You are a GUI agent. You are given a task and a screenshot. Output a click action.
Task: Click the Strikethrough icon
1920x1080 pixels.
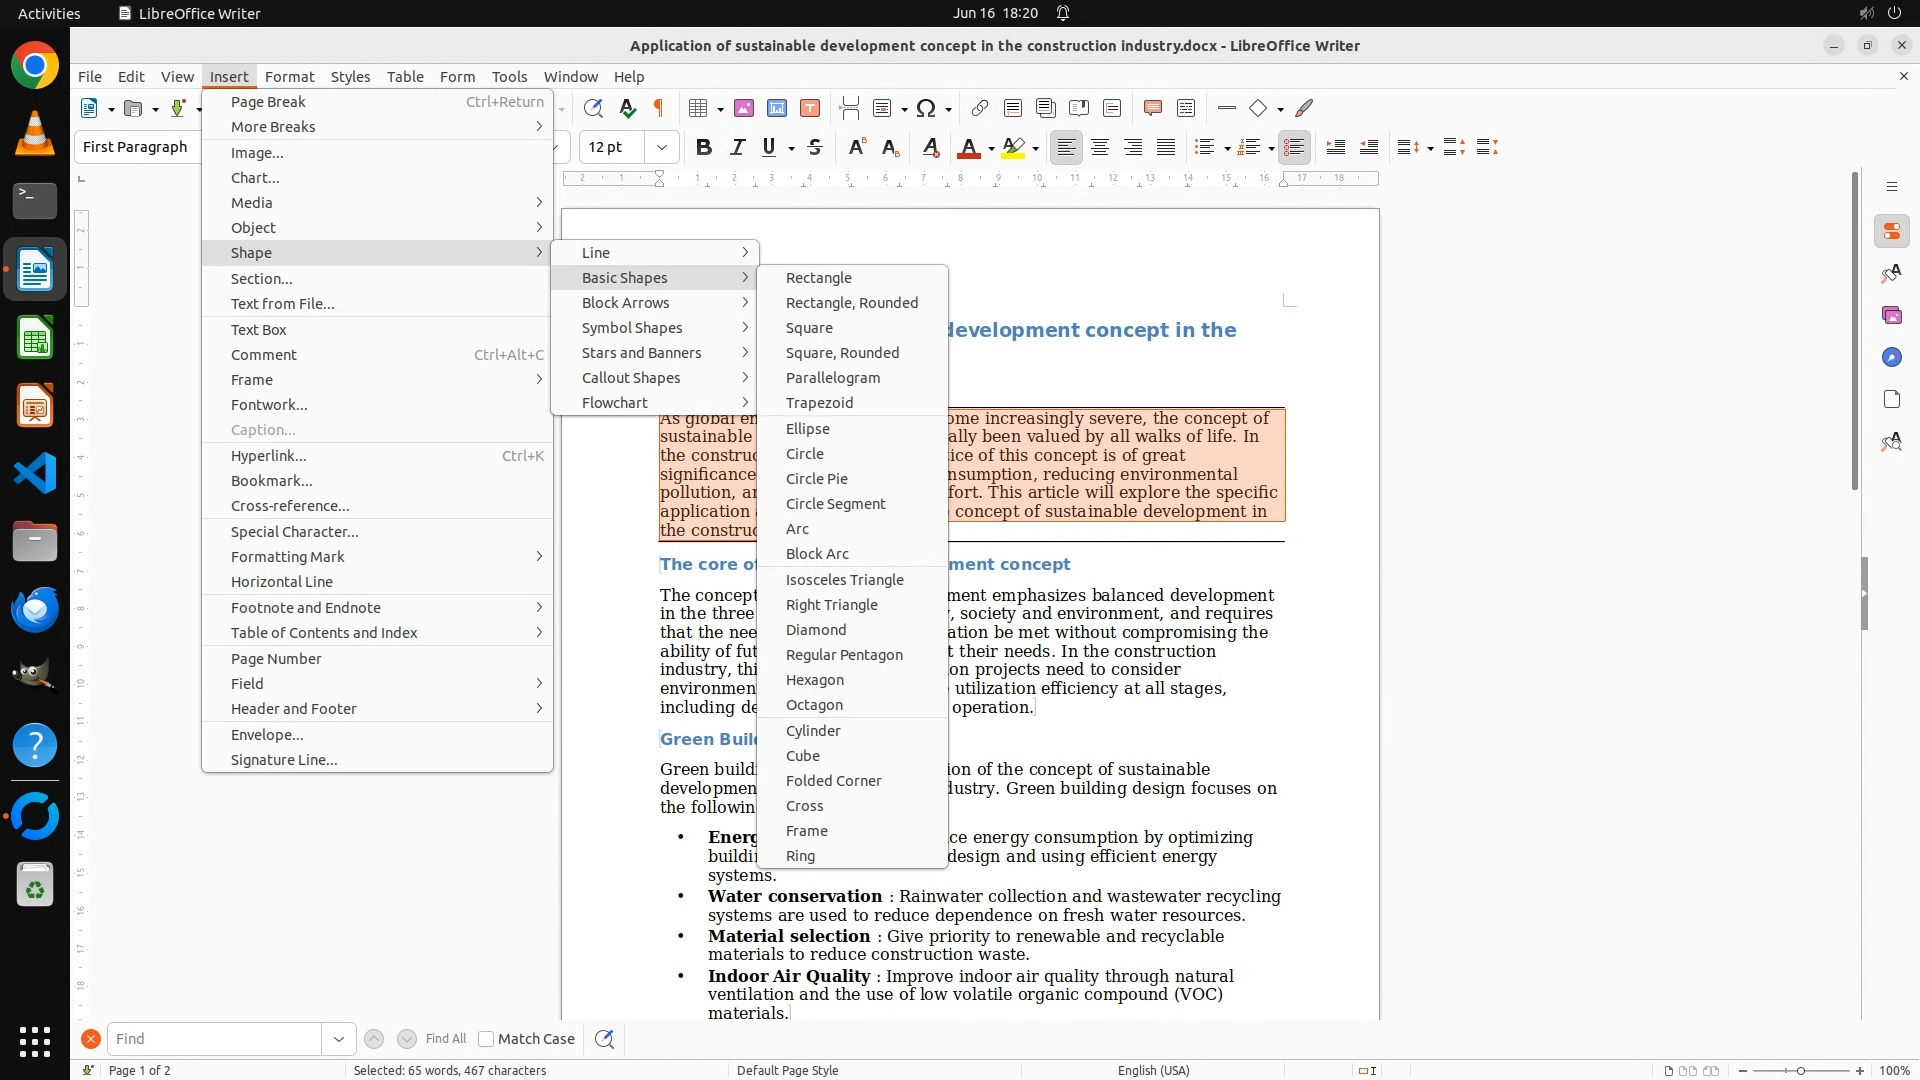point(815,148)
